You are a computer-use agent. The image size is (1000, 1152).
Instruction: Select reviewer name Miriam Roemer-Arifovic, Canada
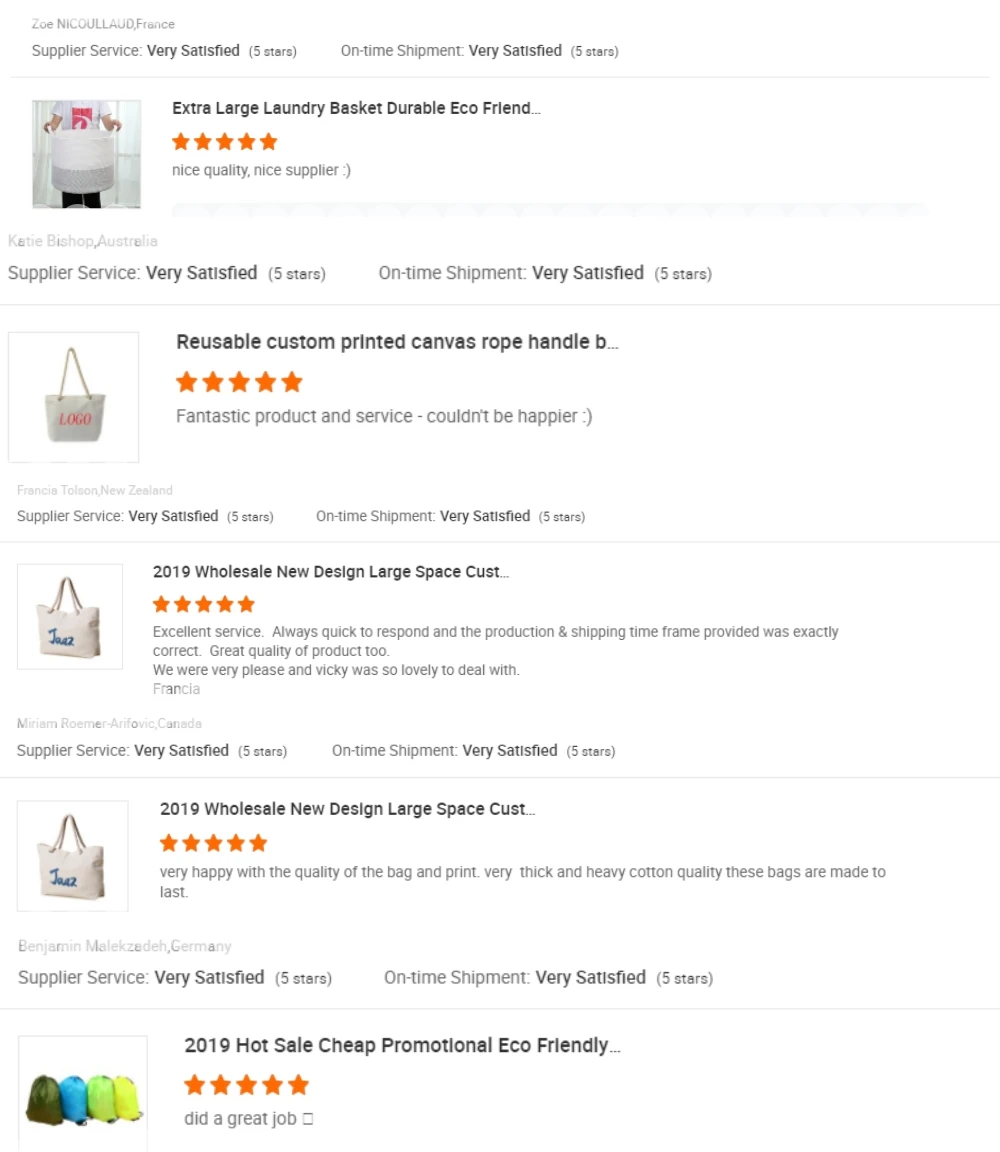pos(109,723)
